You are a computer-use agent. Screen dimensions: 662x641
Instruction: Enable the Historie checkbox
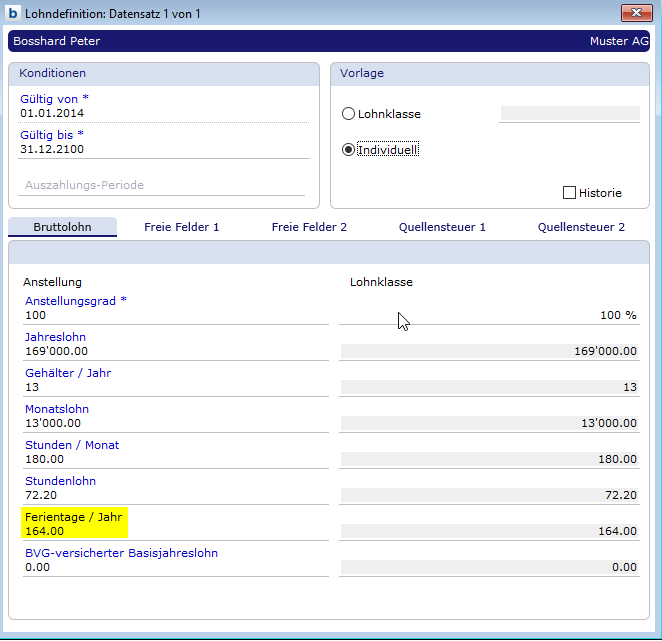(570, 193)
